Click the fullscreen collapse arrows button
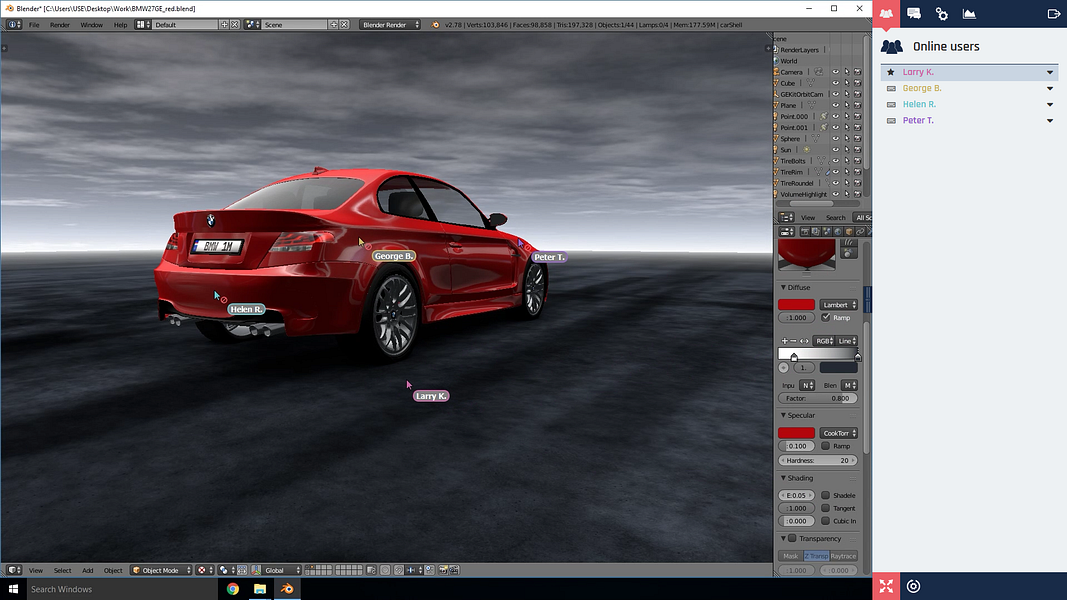Viewport: 1067px width, 600px height. tap(886, 586)
